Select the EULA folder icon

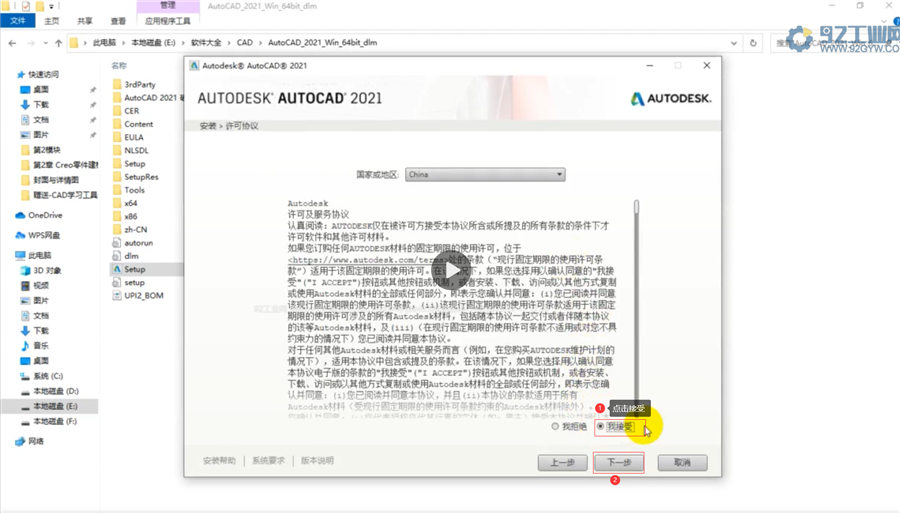coord(117,137)
